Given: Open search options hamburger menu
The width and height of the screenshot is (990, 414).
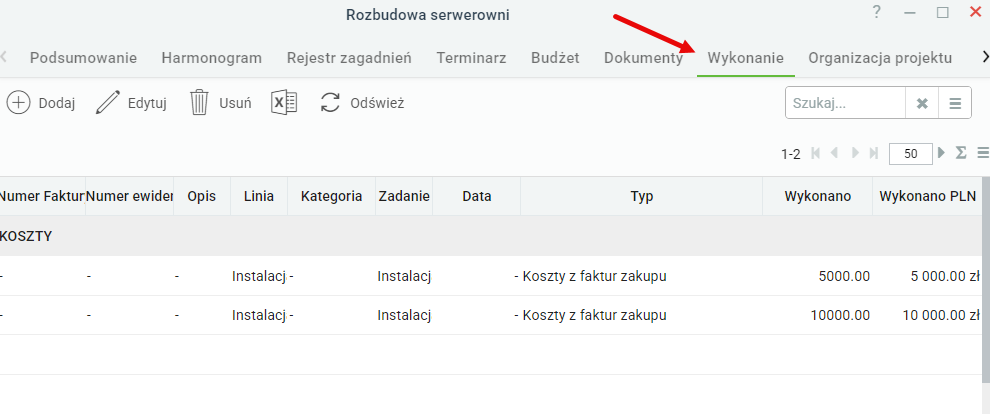Looking at the screenshot, I should tap(955, 103).
